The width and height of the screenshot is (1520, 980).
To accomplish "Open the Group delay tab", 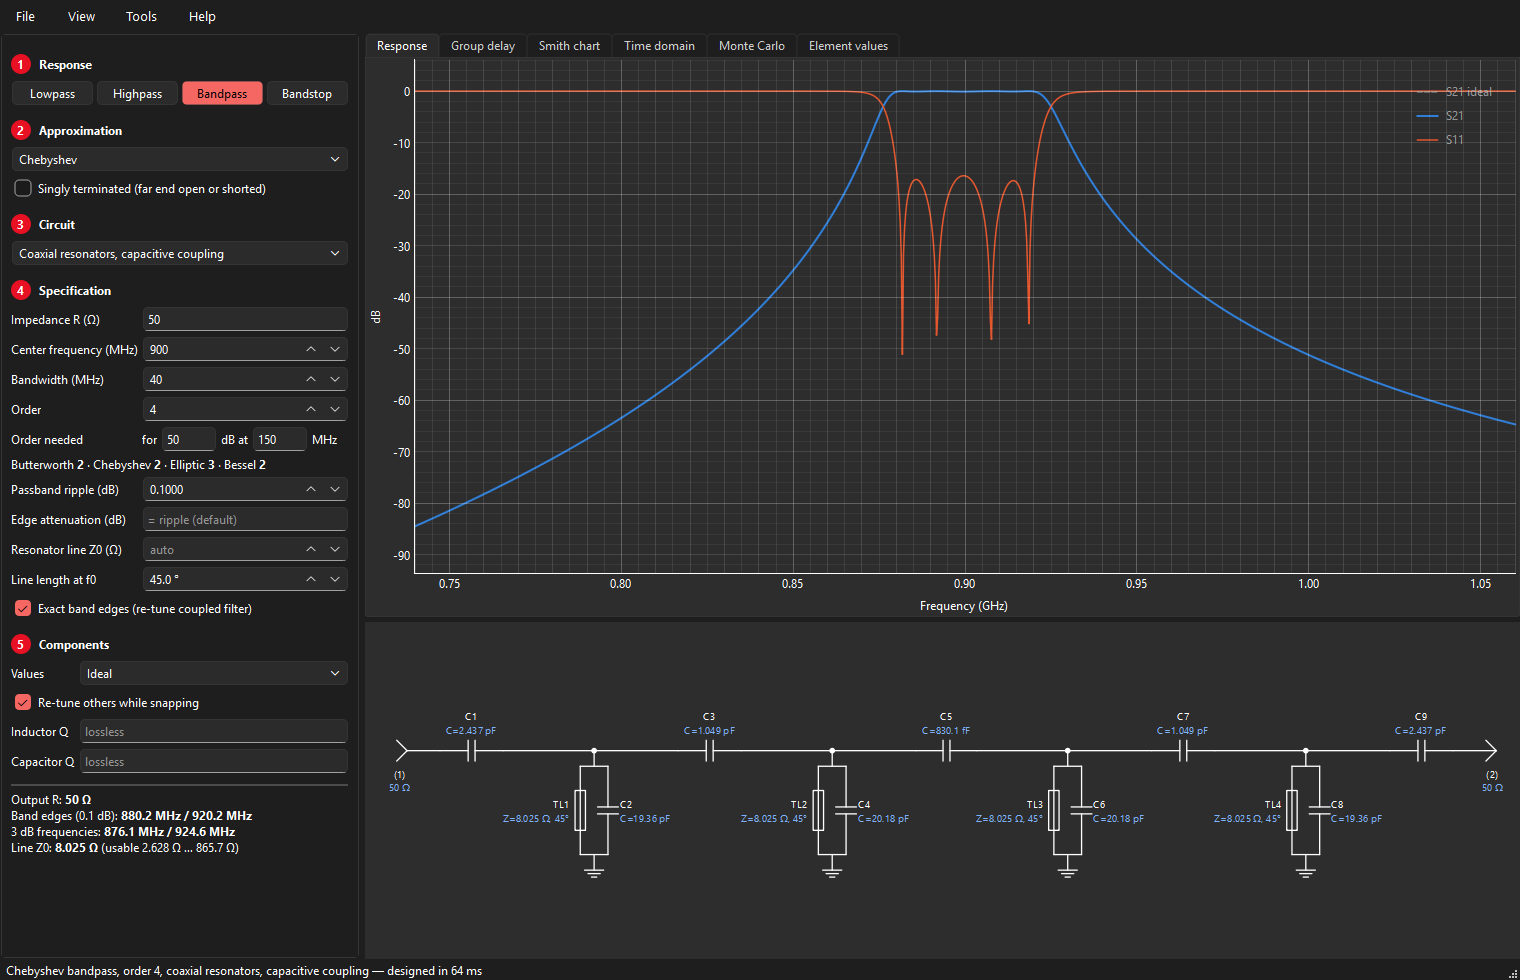I will (x=483, y=45).
